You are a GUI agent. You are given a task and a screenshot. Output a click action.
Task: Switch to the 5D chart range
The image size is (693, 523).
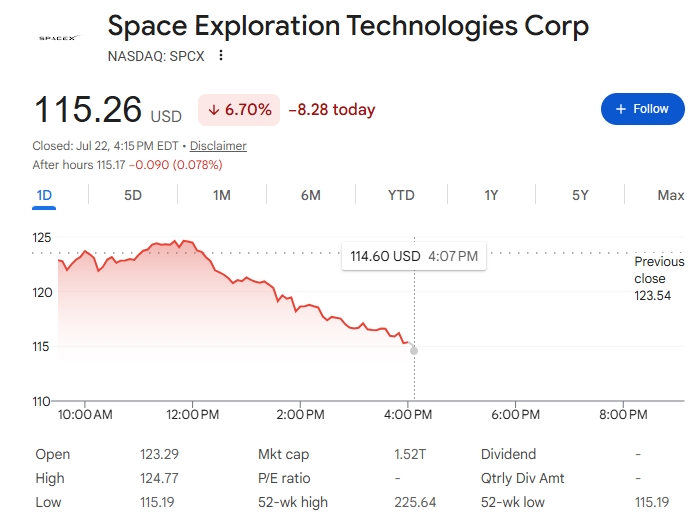click(x=133, y=195)
